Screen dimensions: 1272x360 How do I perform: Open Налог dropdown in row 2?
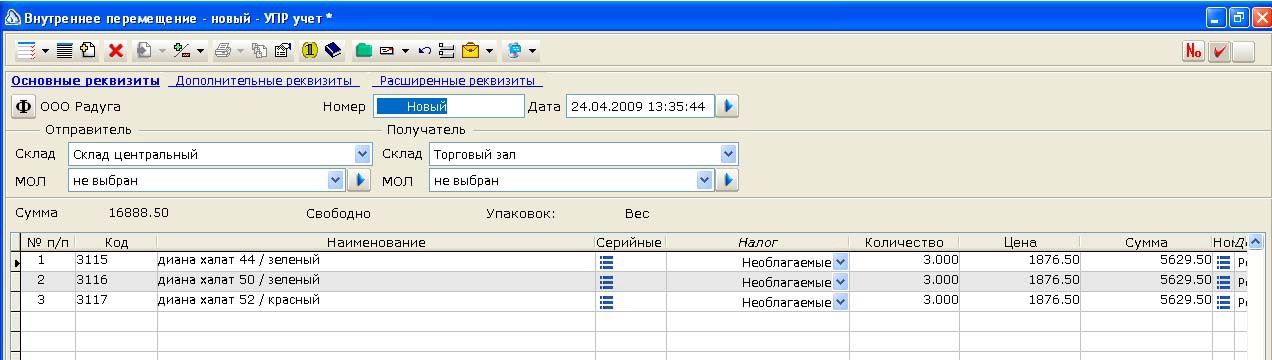coord(840,281)
